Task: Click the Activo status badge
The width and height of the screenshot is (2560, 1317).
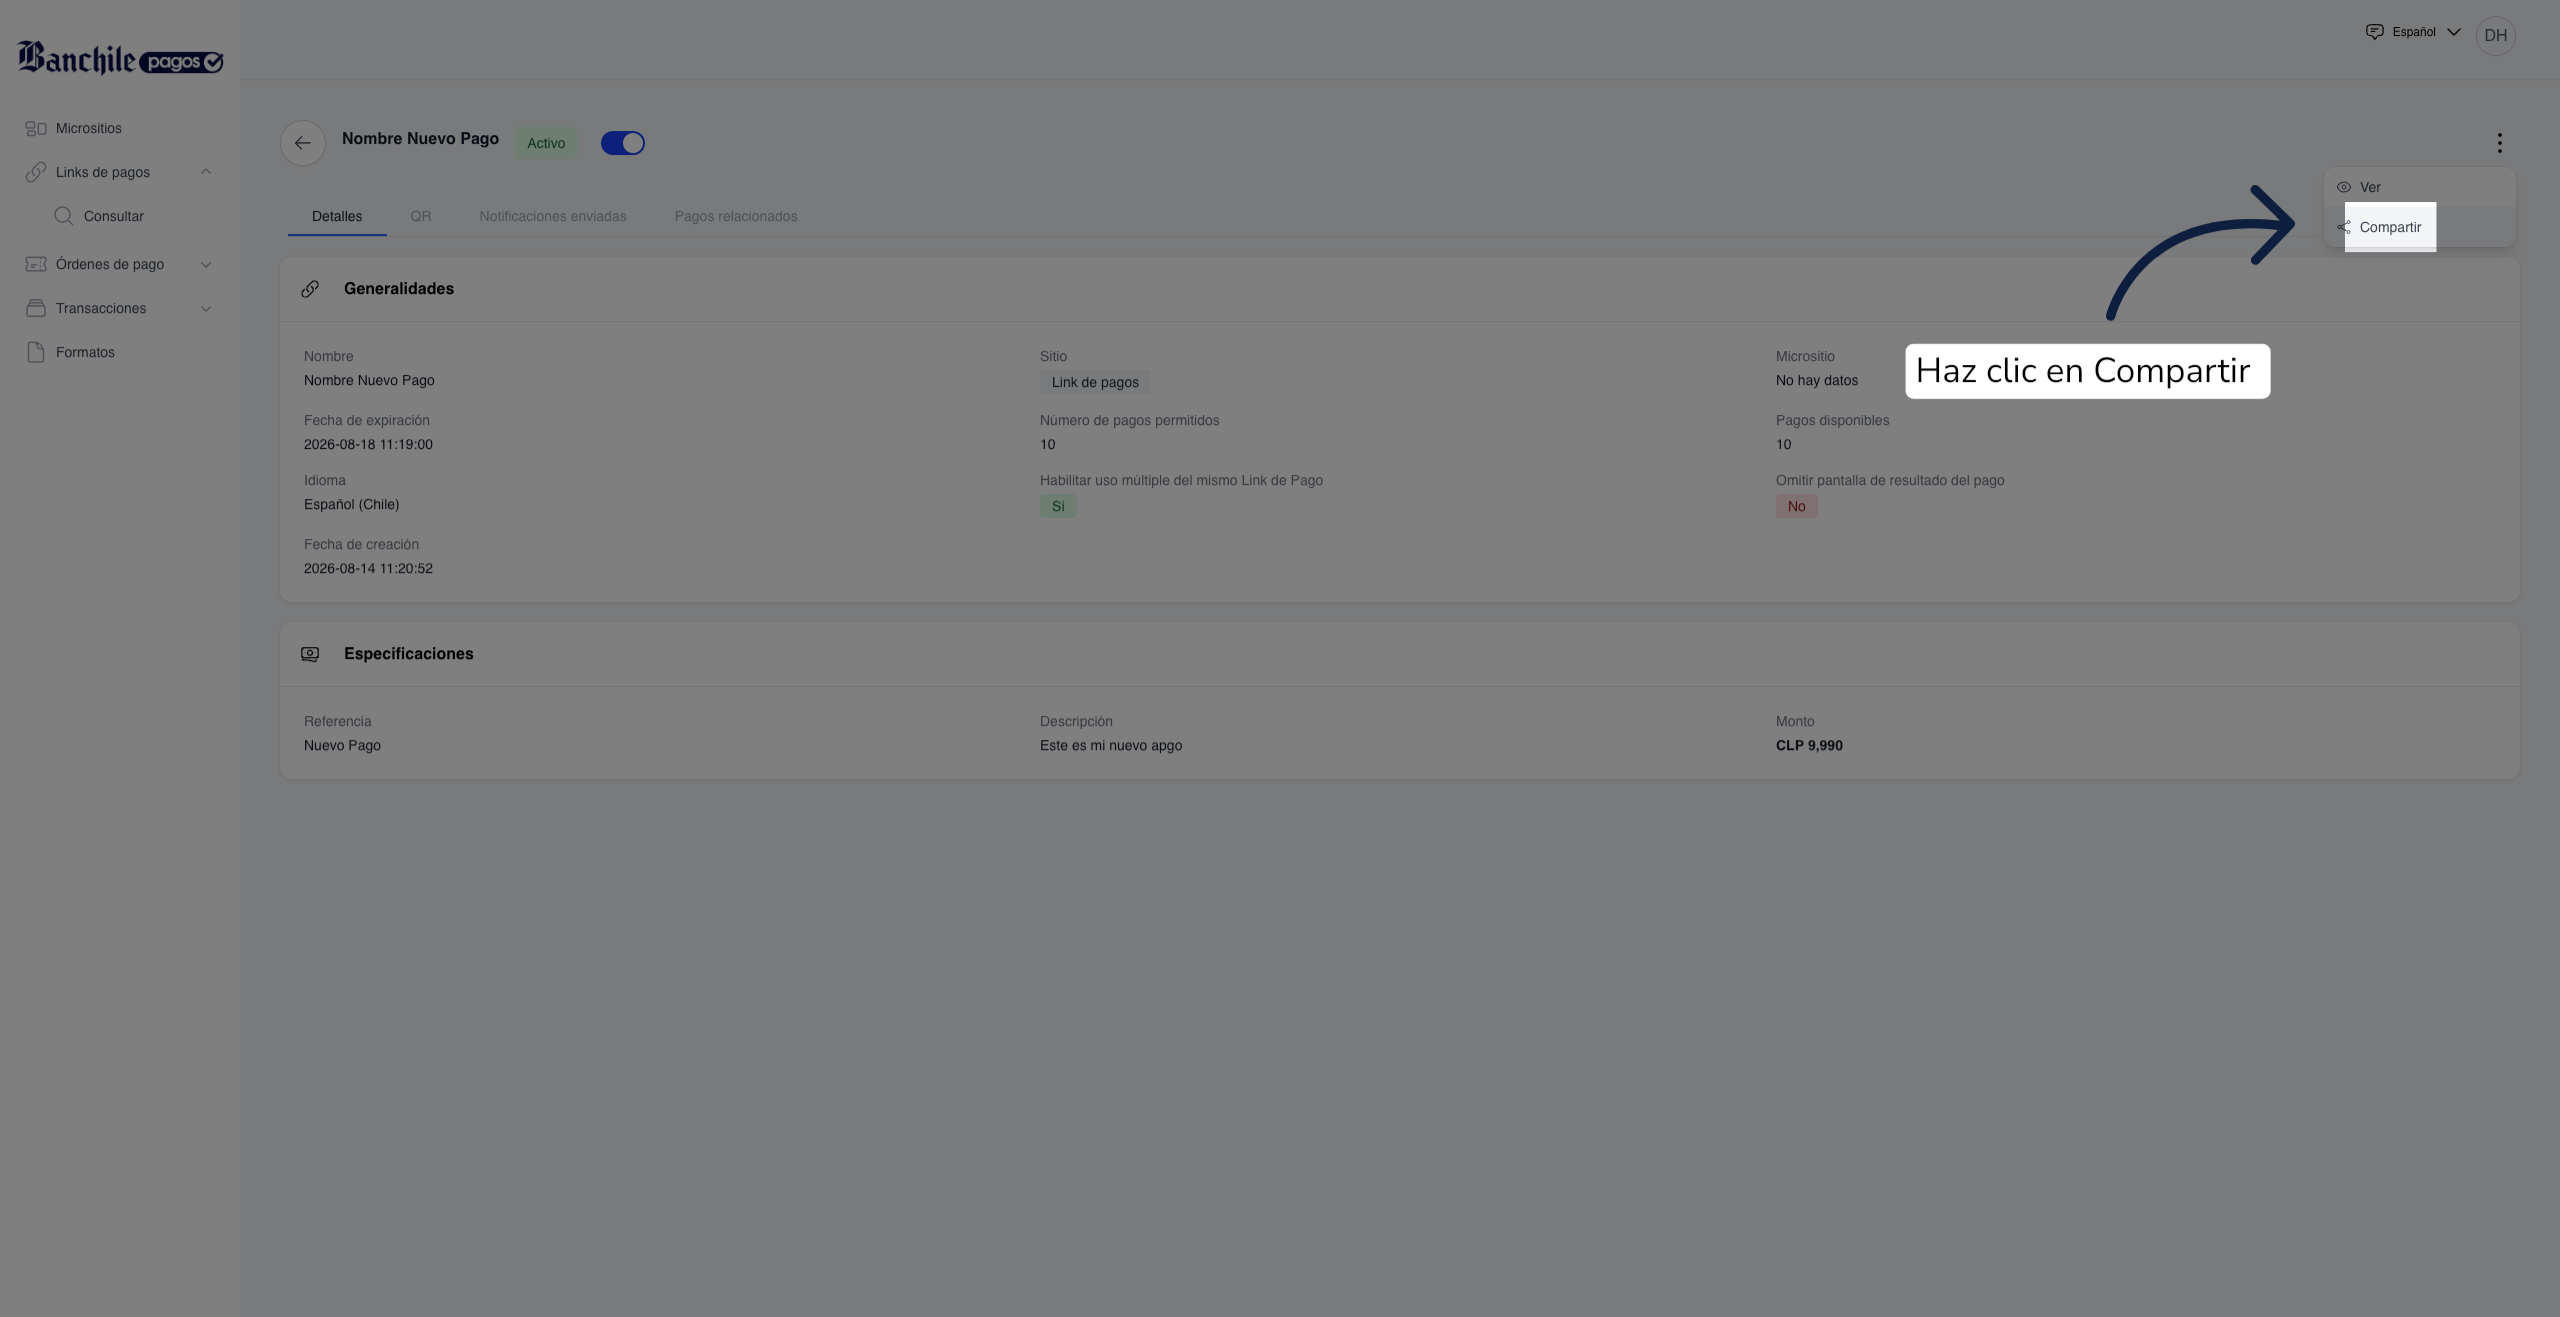Action: coord(546,143)
